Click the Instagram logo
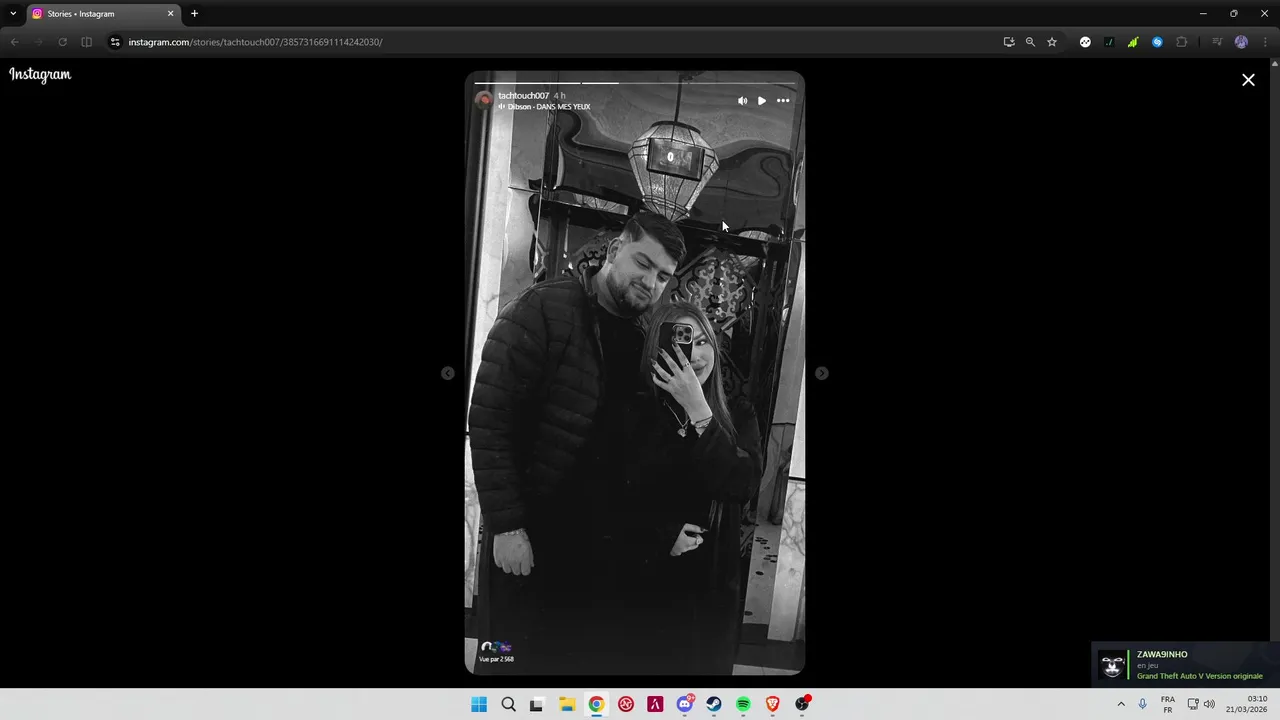1280x720 pixels. pyautogui.click(x=40, y=74)
